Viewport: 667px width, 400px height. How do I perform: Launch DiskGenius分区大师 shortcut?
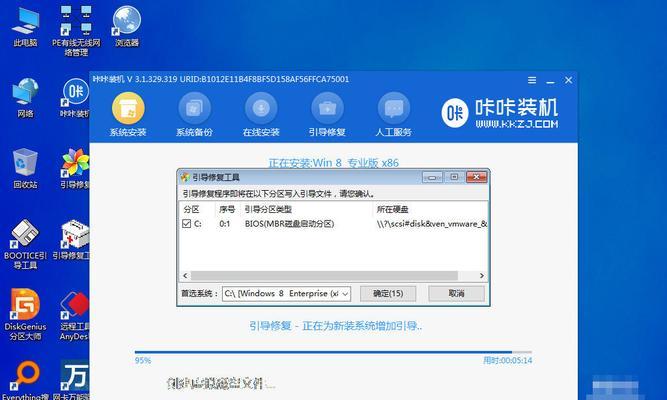25,315
